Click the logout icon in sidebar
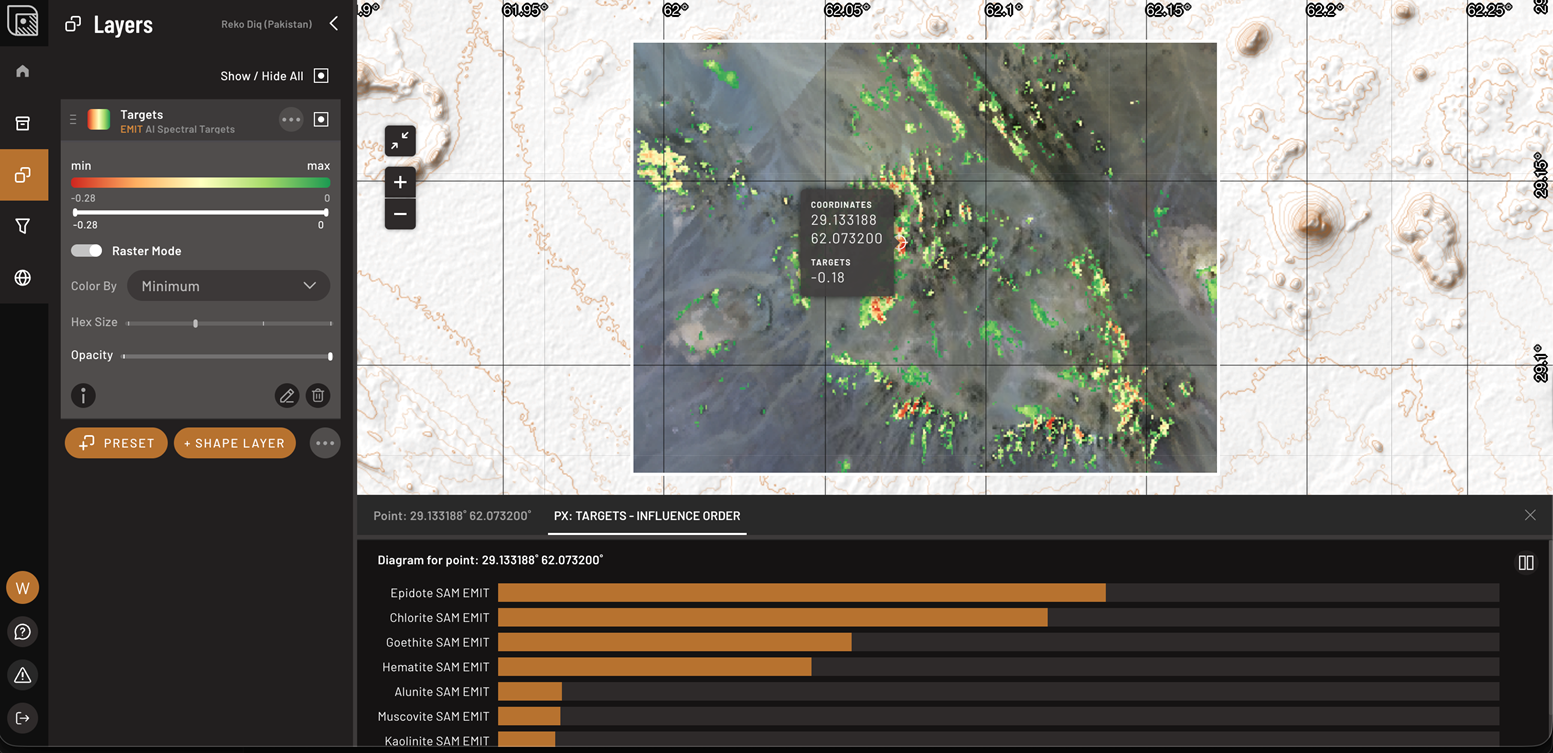Image resolution: width=1553 pixels, height=753 pixels. coord(23,718)
